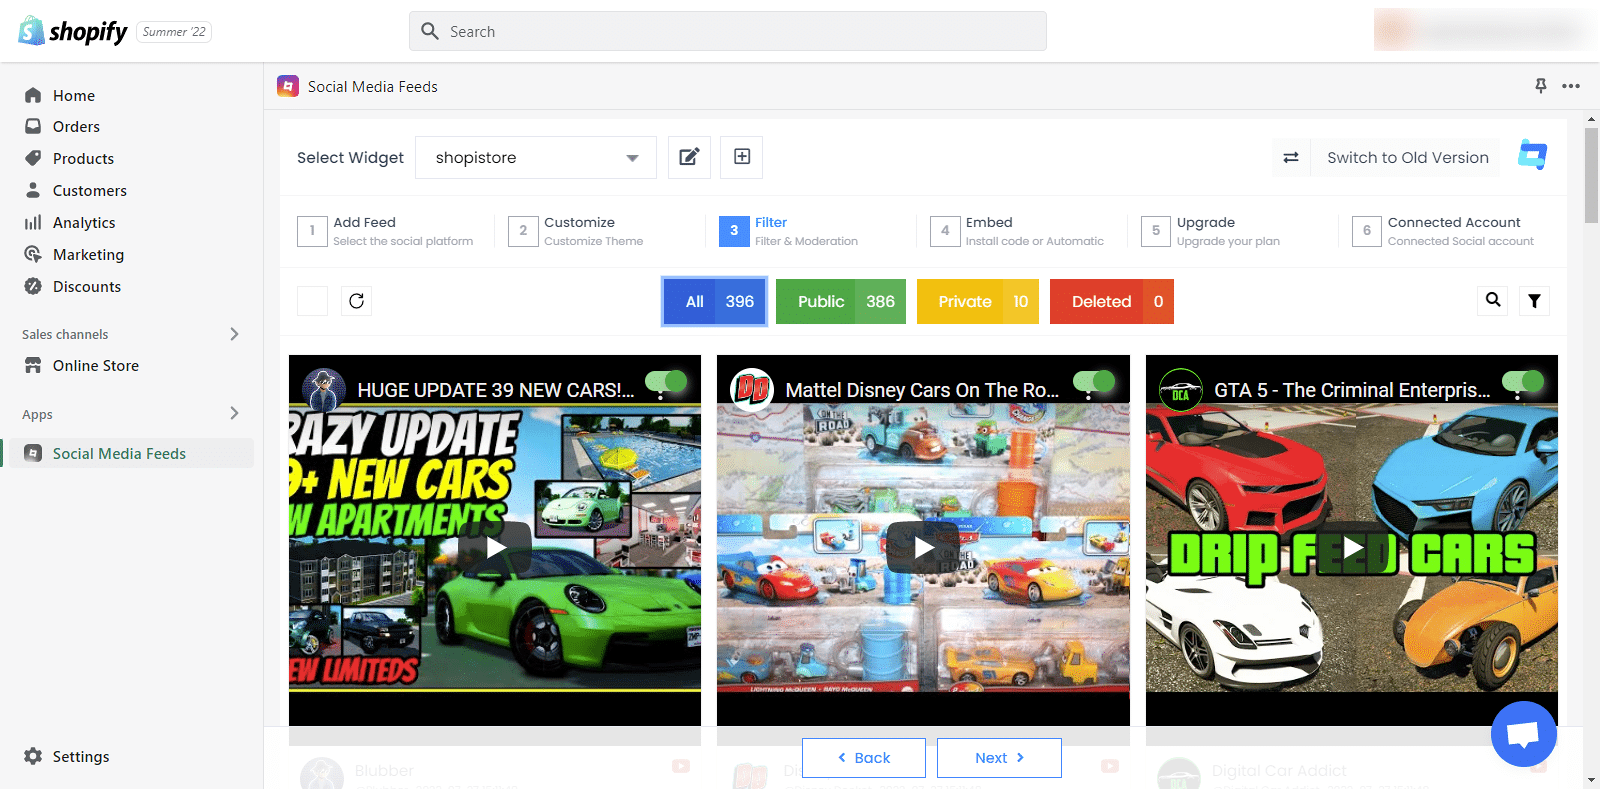Play the HUGE UPDATE 39 NEW CARS video
1600x789 pixels.
(x=495, y=547)
